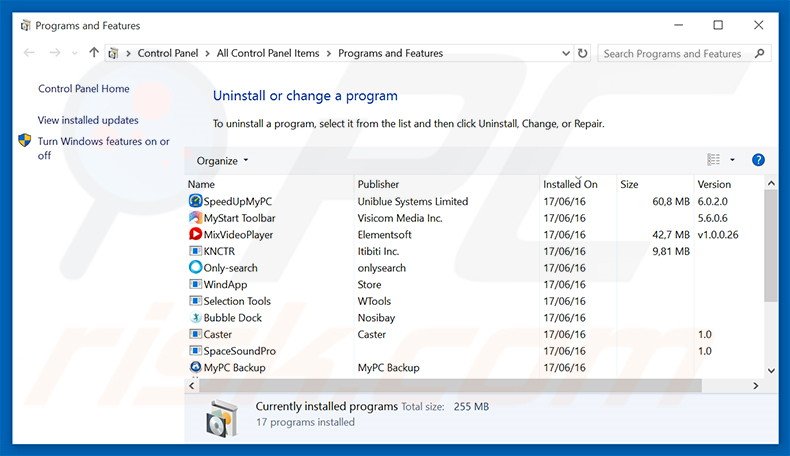Viewport: 790px width, 456px height.
Task: Click the scroll left arrow
Action: click(191, 385)
